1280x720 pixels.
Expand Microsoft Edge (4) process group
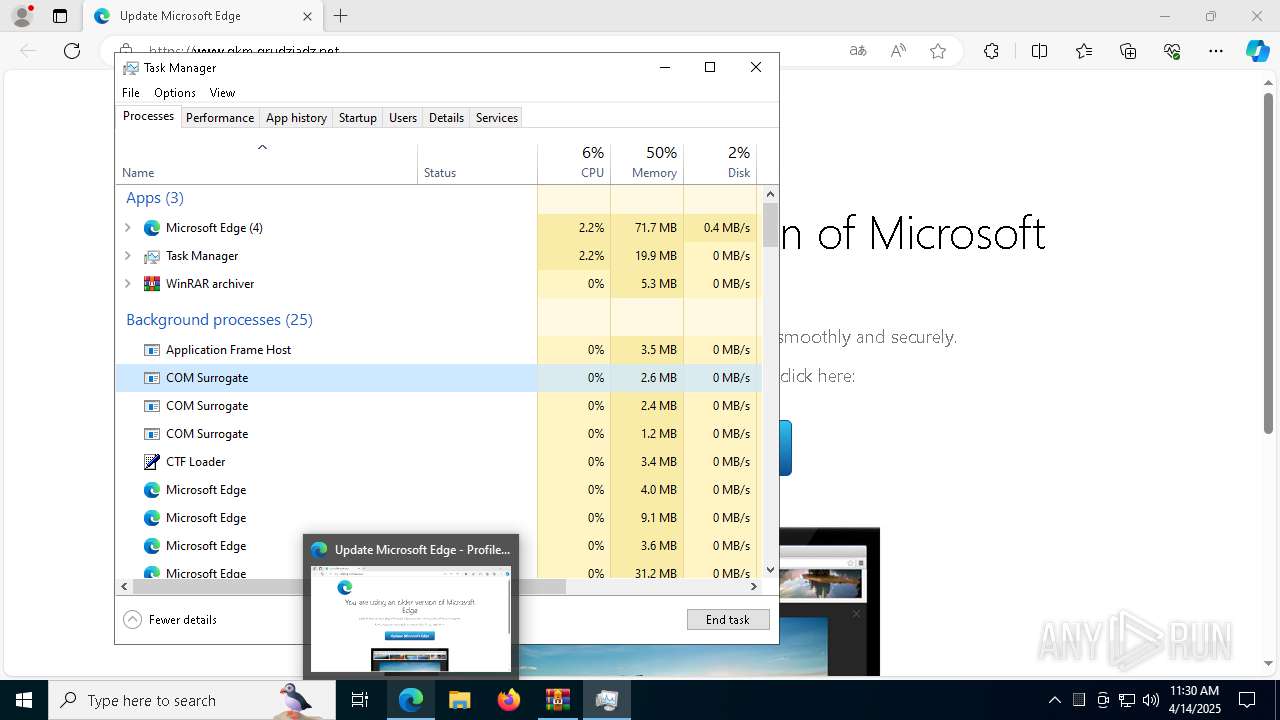pos(127,228)
